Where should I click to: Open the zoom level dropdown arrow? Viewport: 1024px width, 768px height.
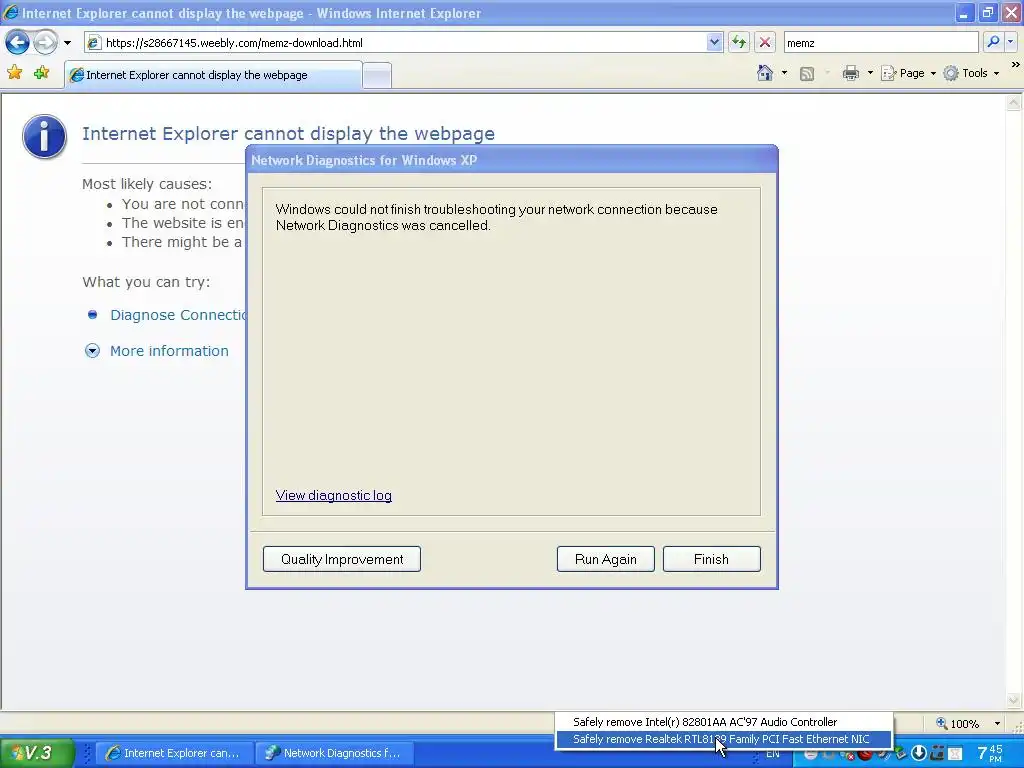(997, 724)
